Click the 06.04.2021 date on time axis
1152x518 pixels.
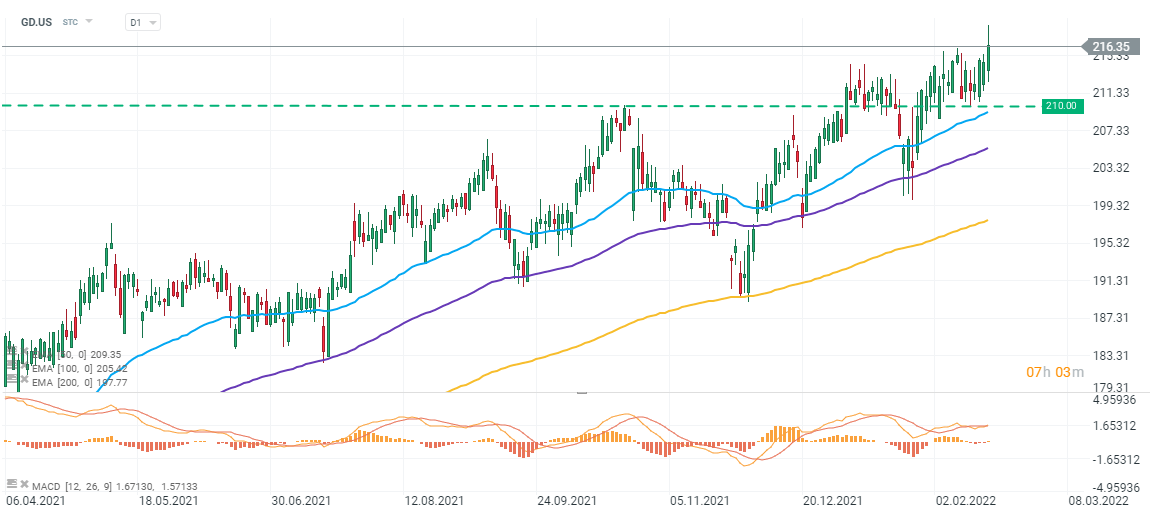pos(35,501)
